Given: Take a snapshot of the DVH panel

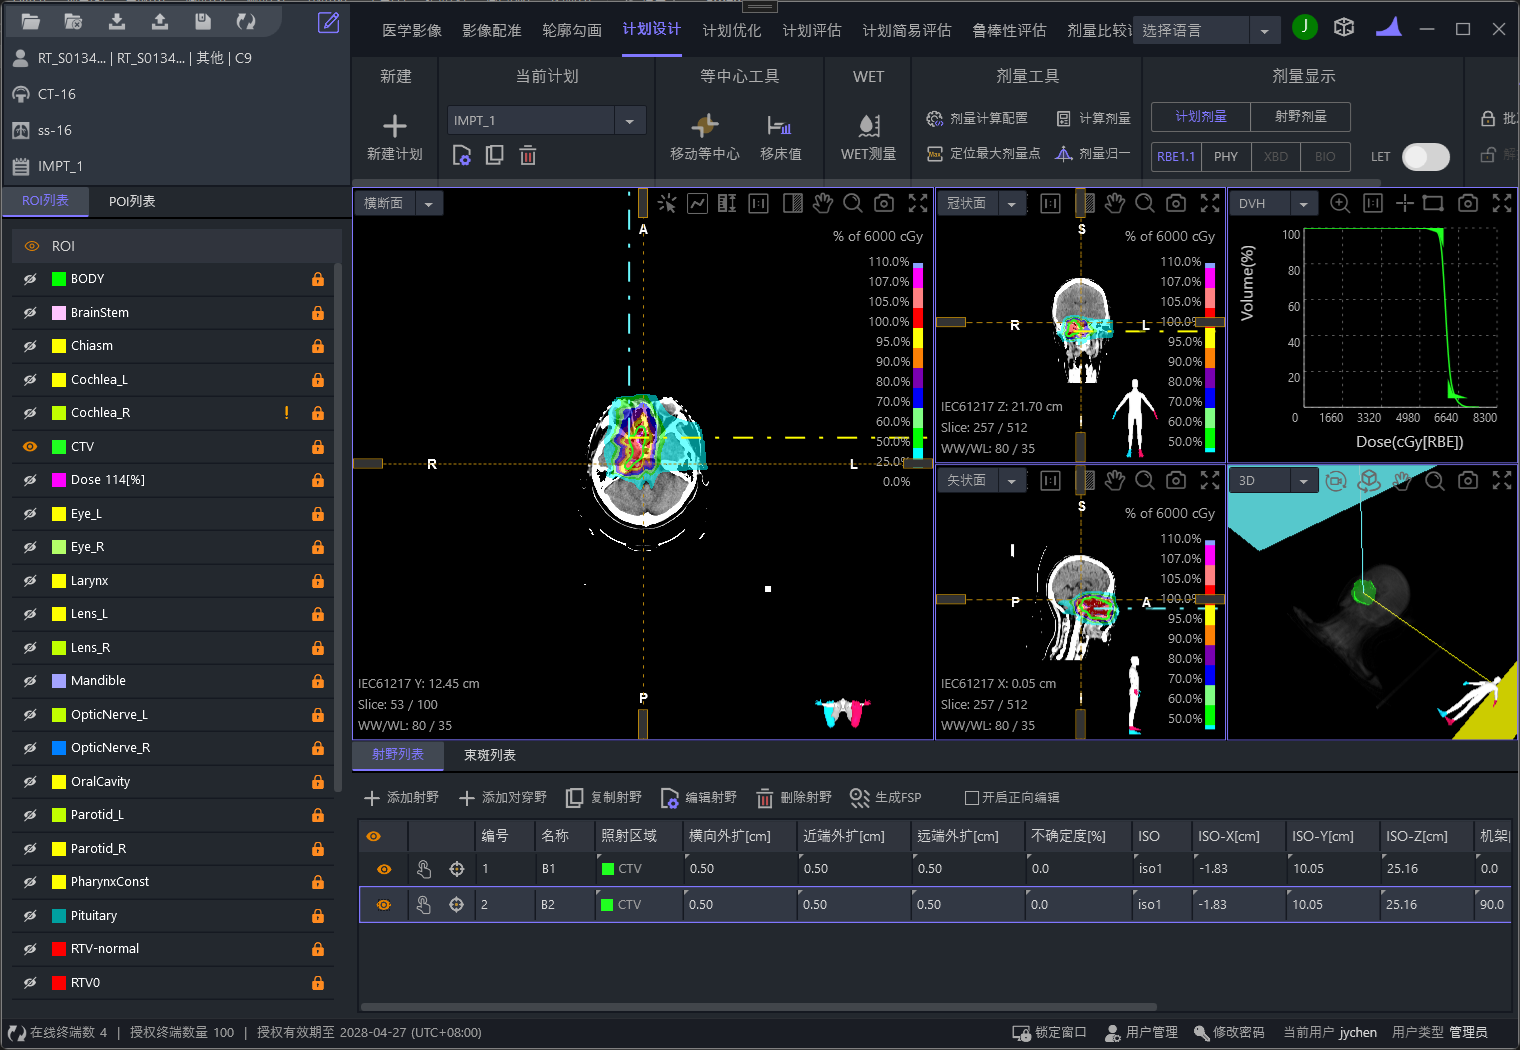Looking at the screenshot, I should coord(1467,204).
